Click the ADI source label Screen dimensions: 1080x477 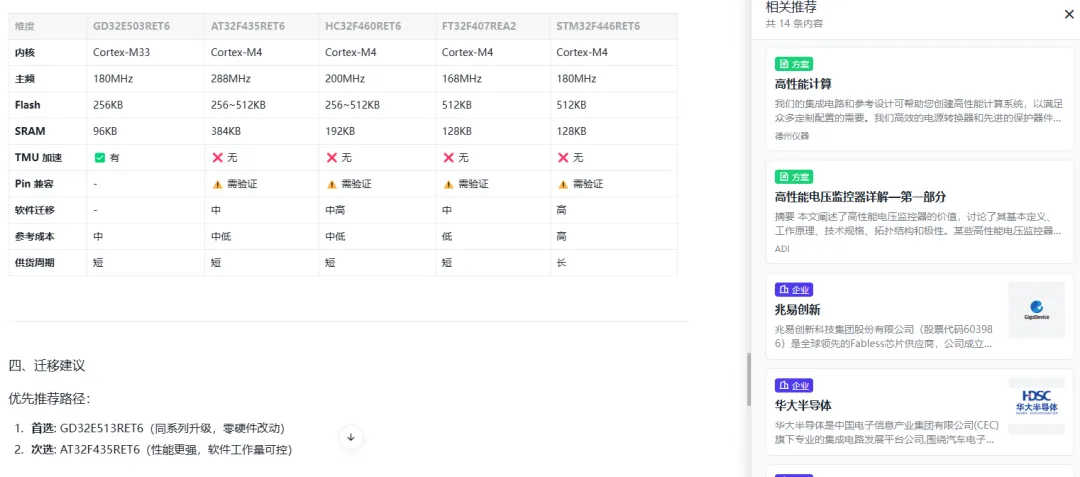point(782,248)
